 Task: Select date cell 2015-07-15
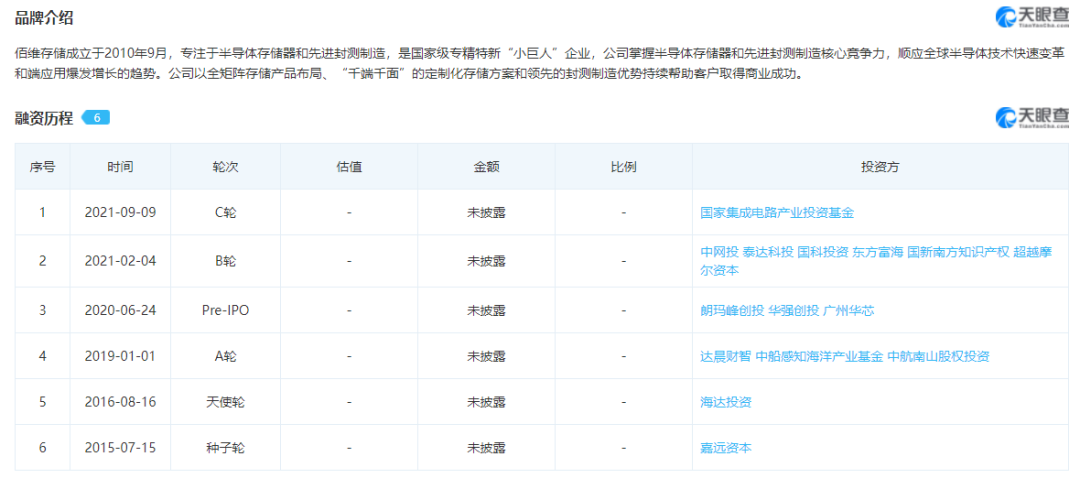120,448
